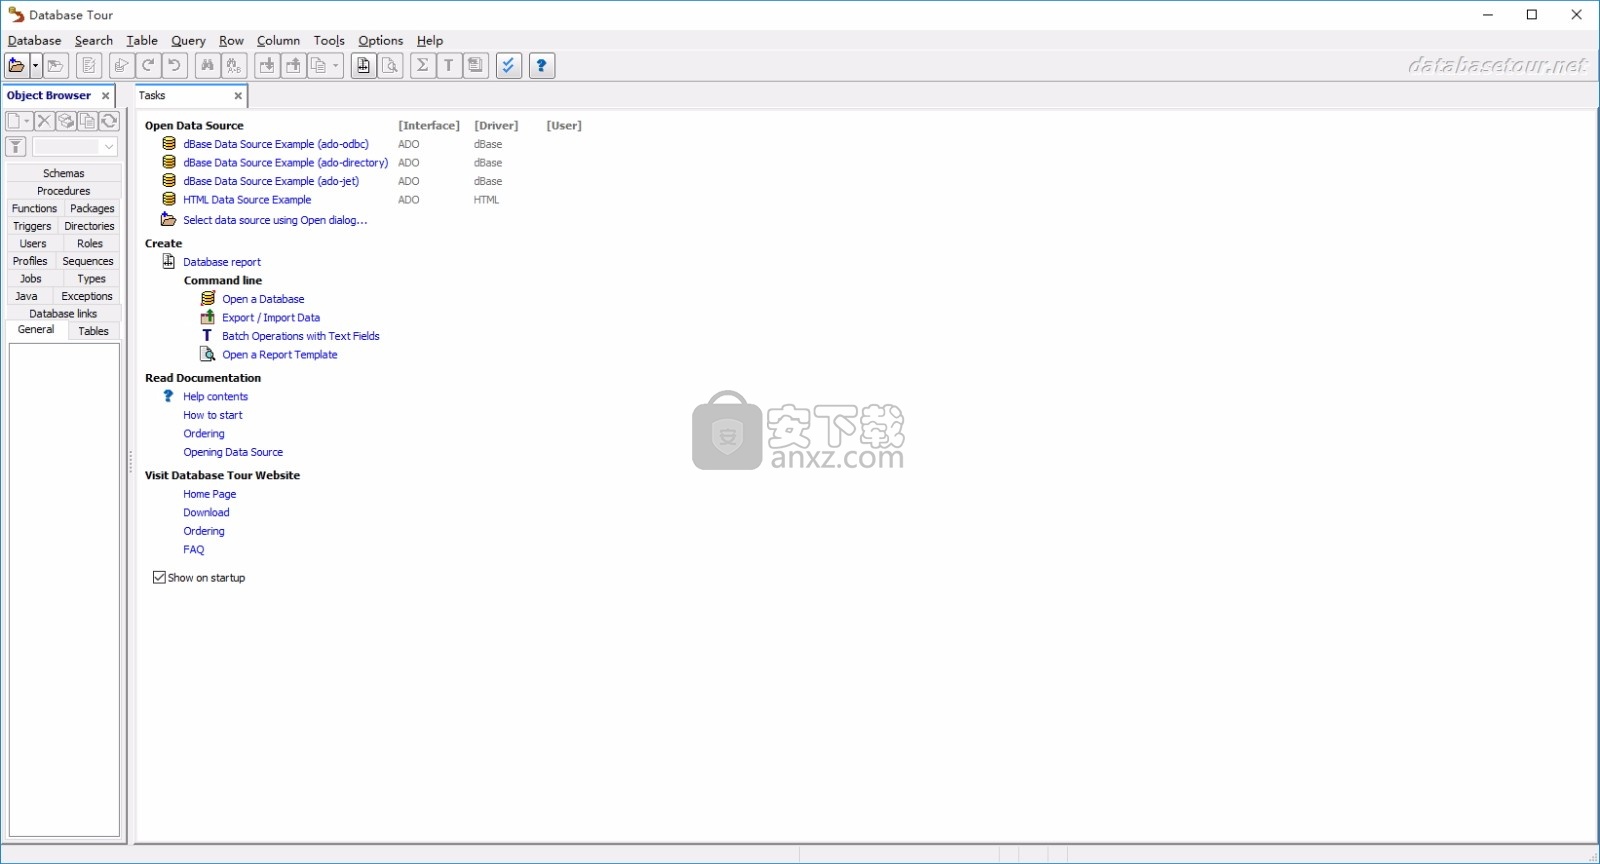
Task: Click the Database report toolbar icon
Action: pos(364,66)
